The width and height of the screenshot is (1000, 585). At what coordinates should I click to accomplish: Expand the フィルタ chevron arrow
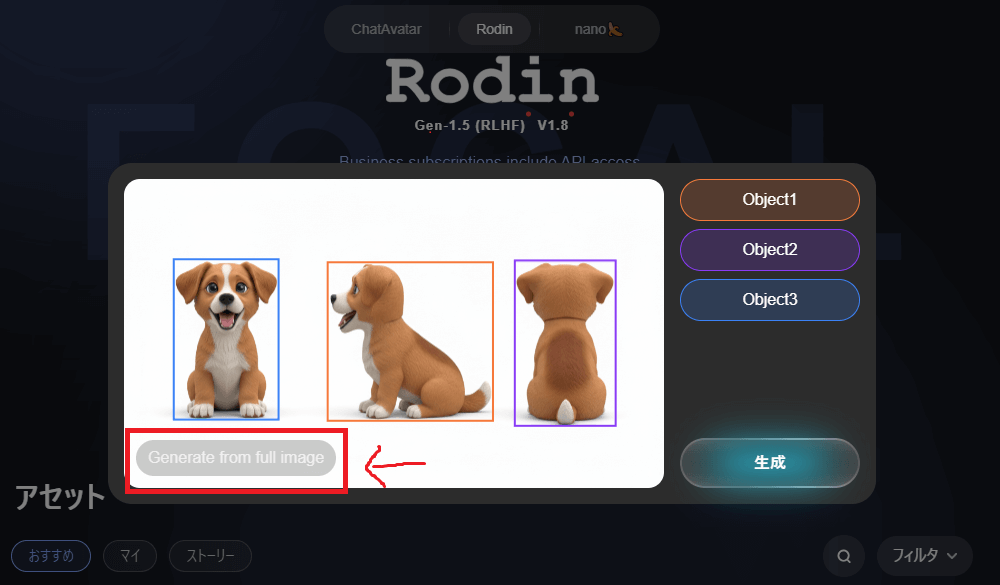pyautogui.click(x=952, y=556)
